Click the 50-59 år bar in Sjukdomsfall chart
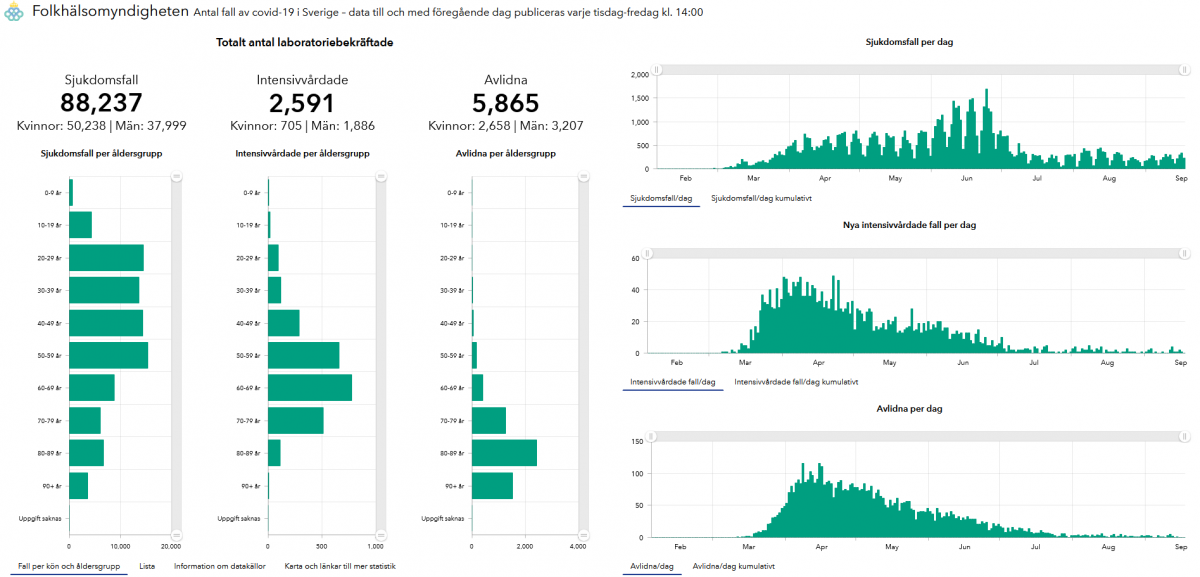Image resolution: width=1200 pixels, height=577 pixels. tap(108, 355)
